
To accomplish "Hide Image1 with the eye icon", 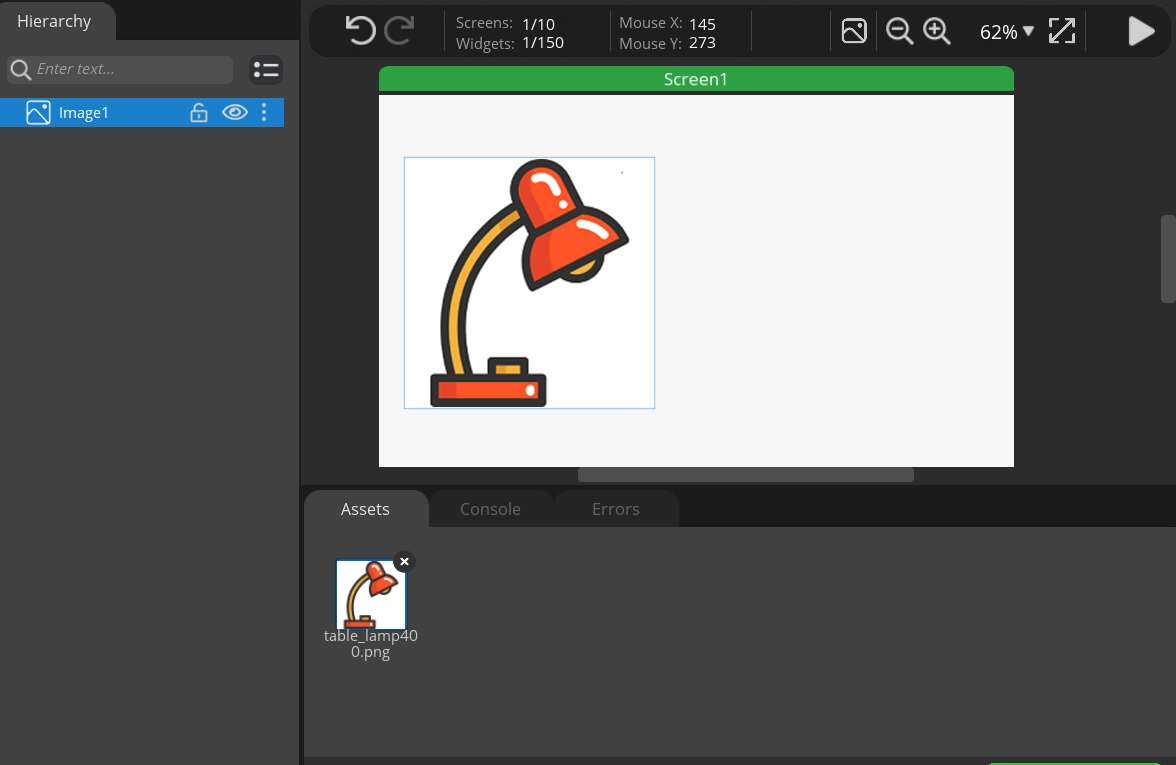I will [x=234, y=113].
